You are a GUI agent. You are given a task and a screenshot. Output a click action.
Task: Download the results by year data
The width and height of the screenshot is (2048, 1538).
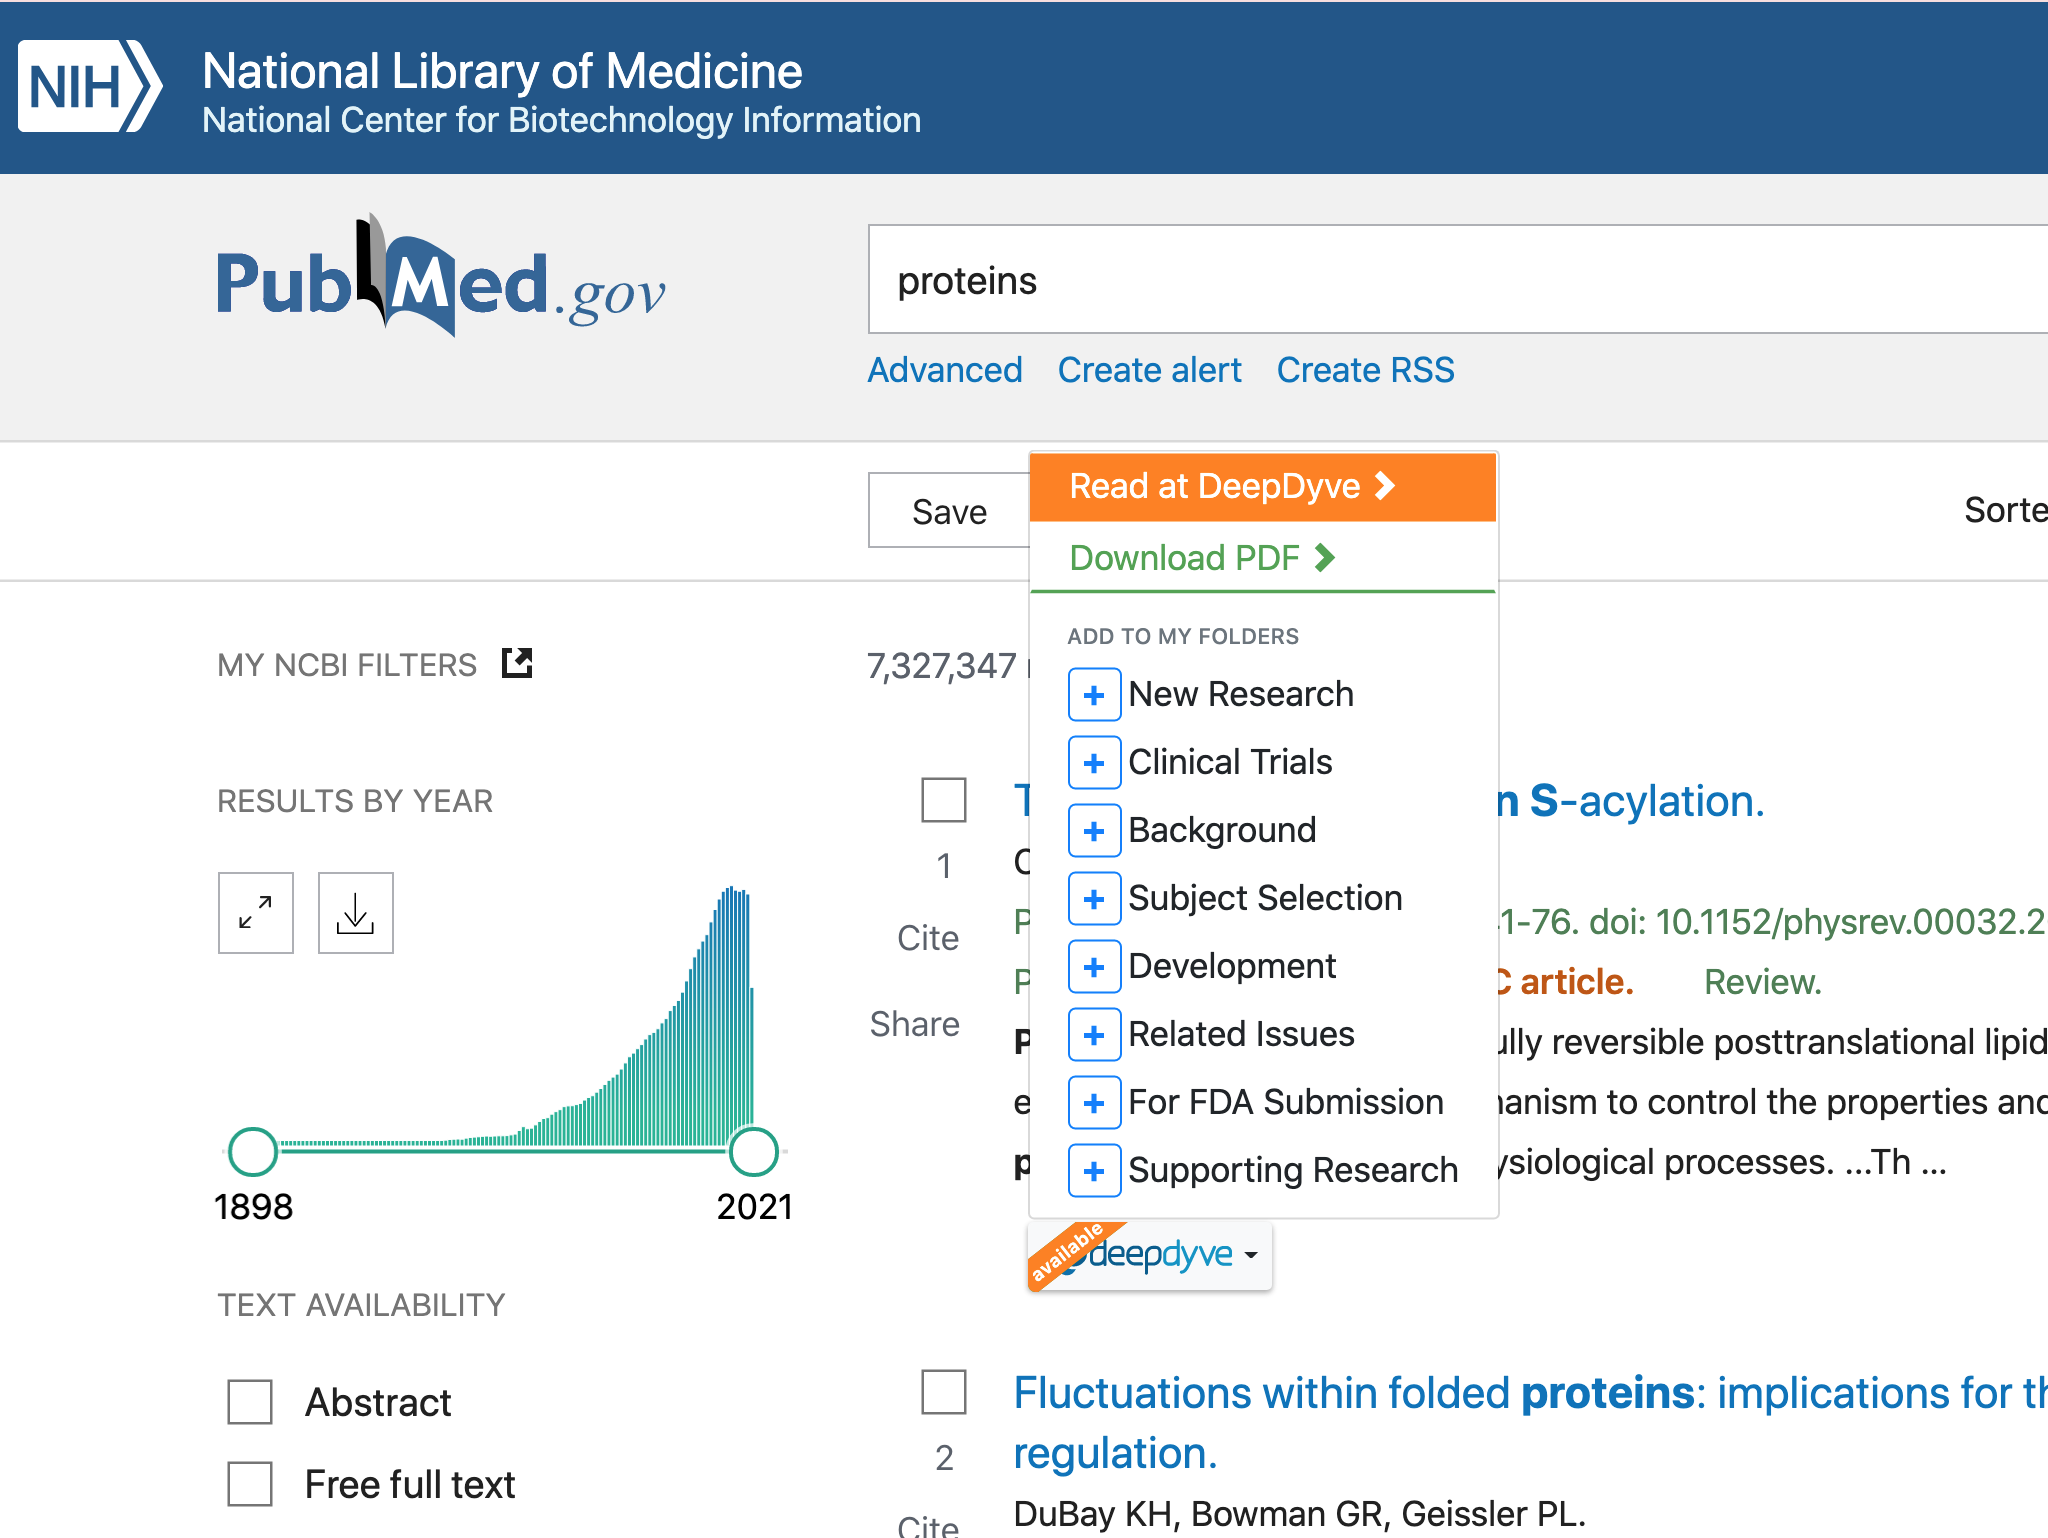pos(356,913)
